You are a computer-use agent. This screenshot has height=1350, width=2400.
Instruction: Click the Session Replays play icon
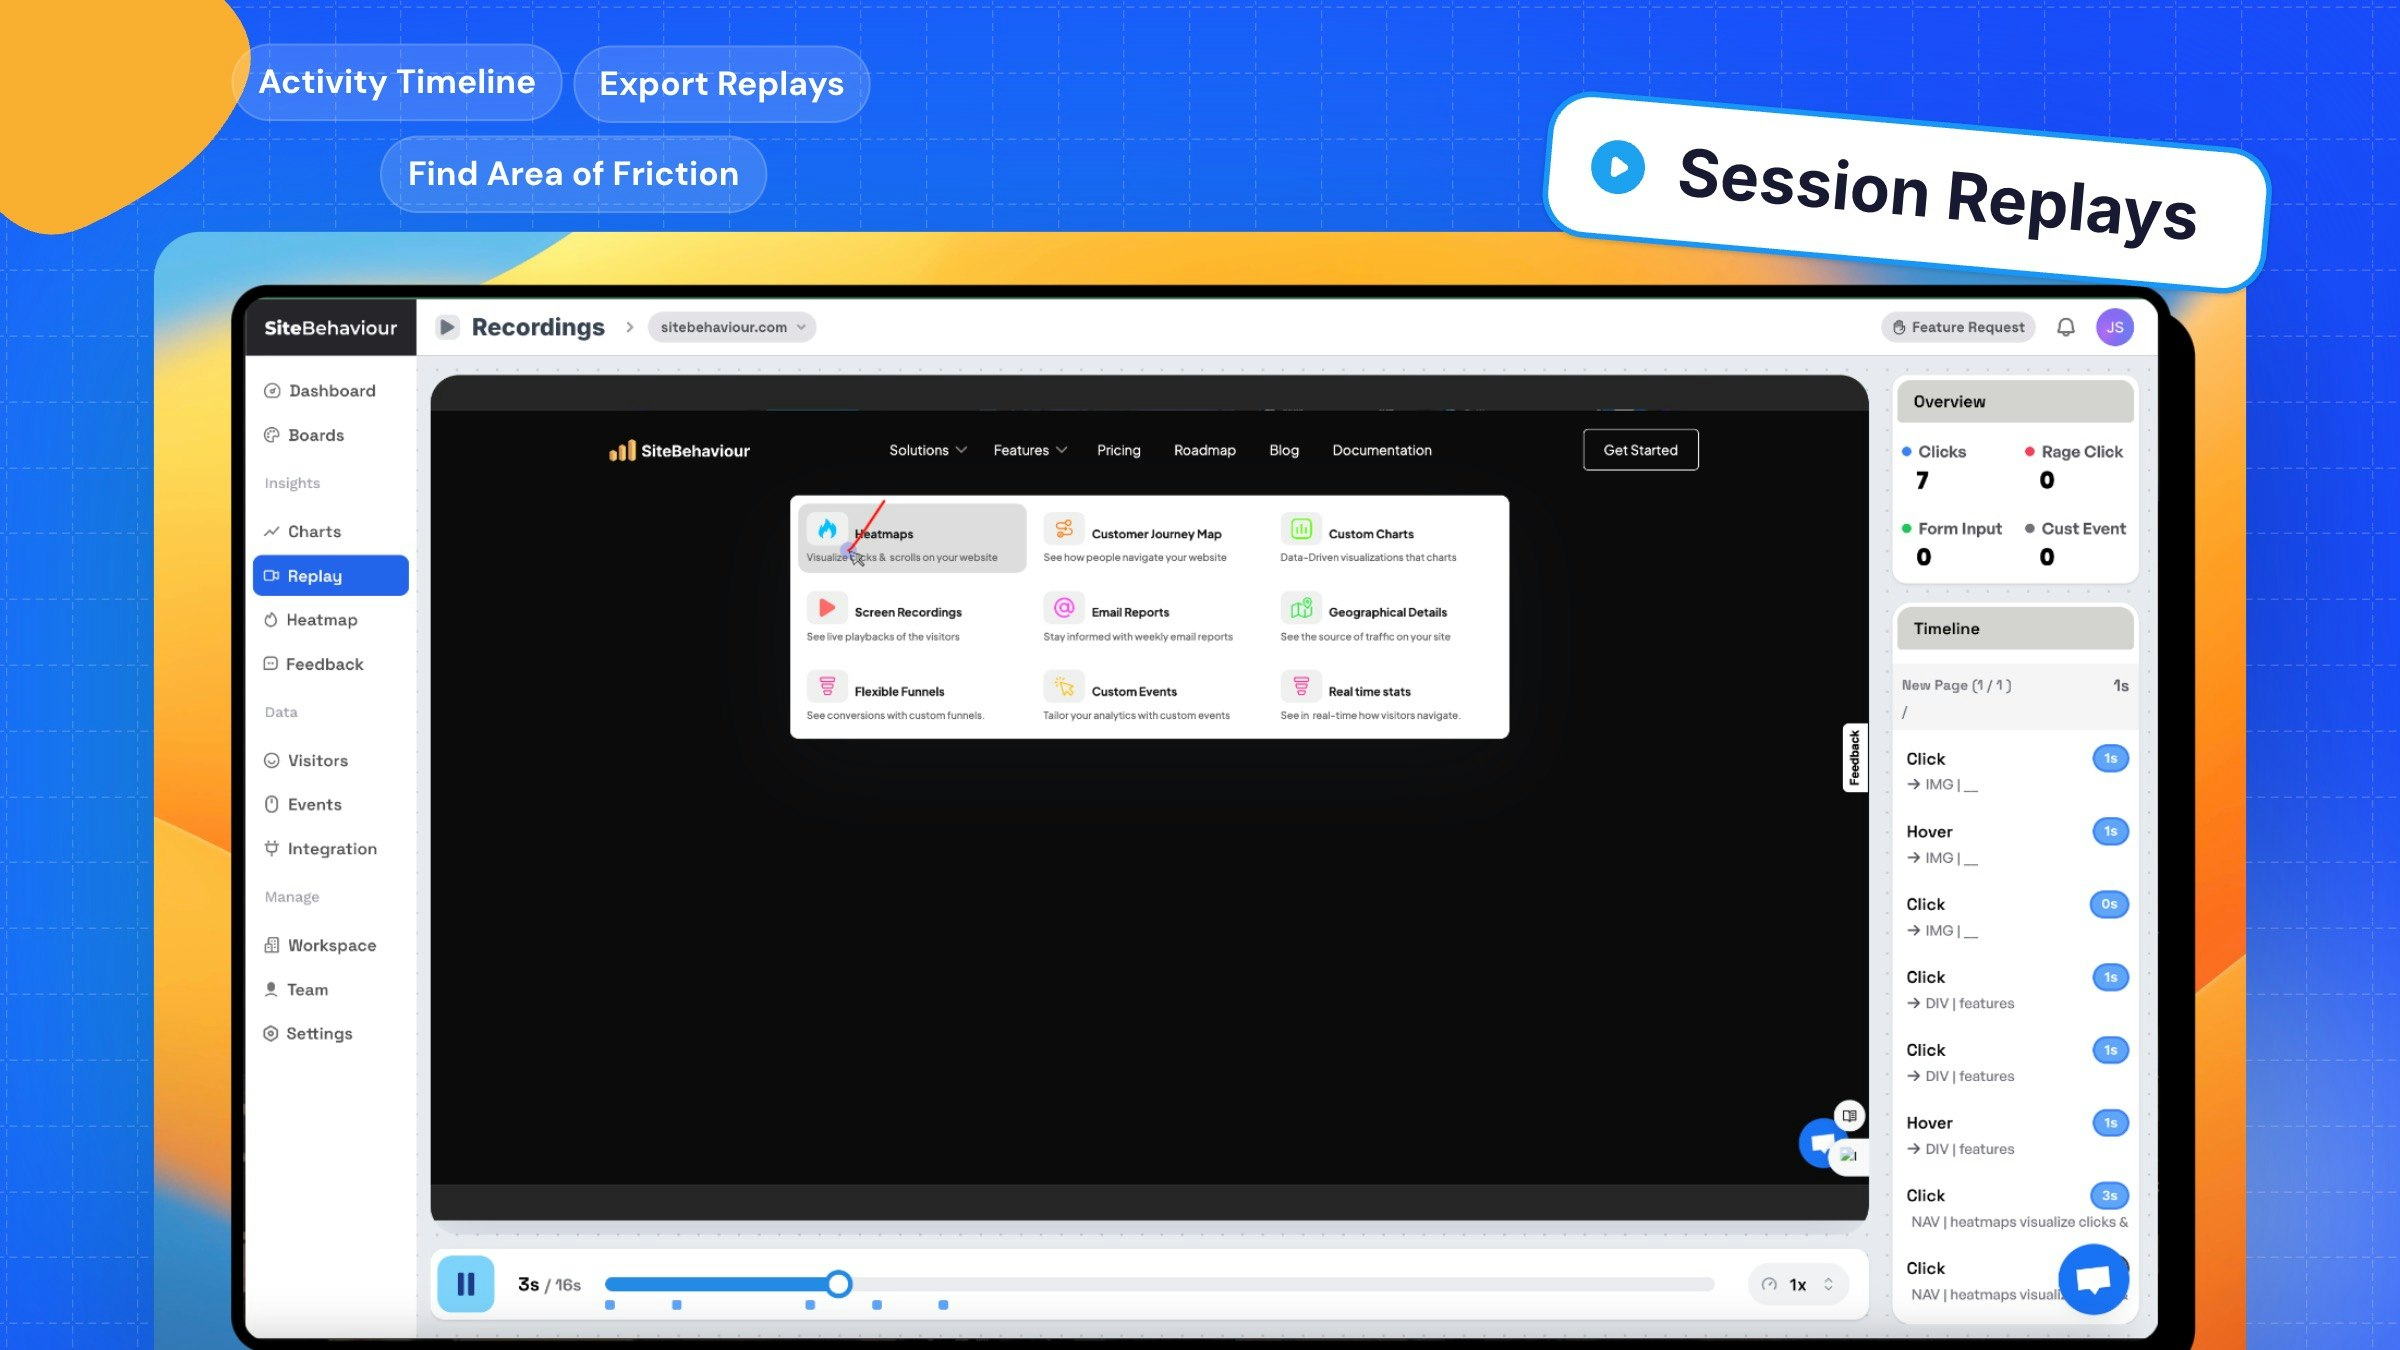tap(1617, 167)
